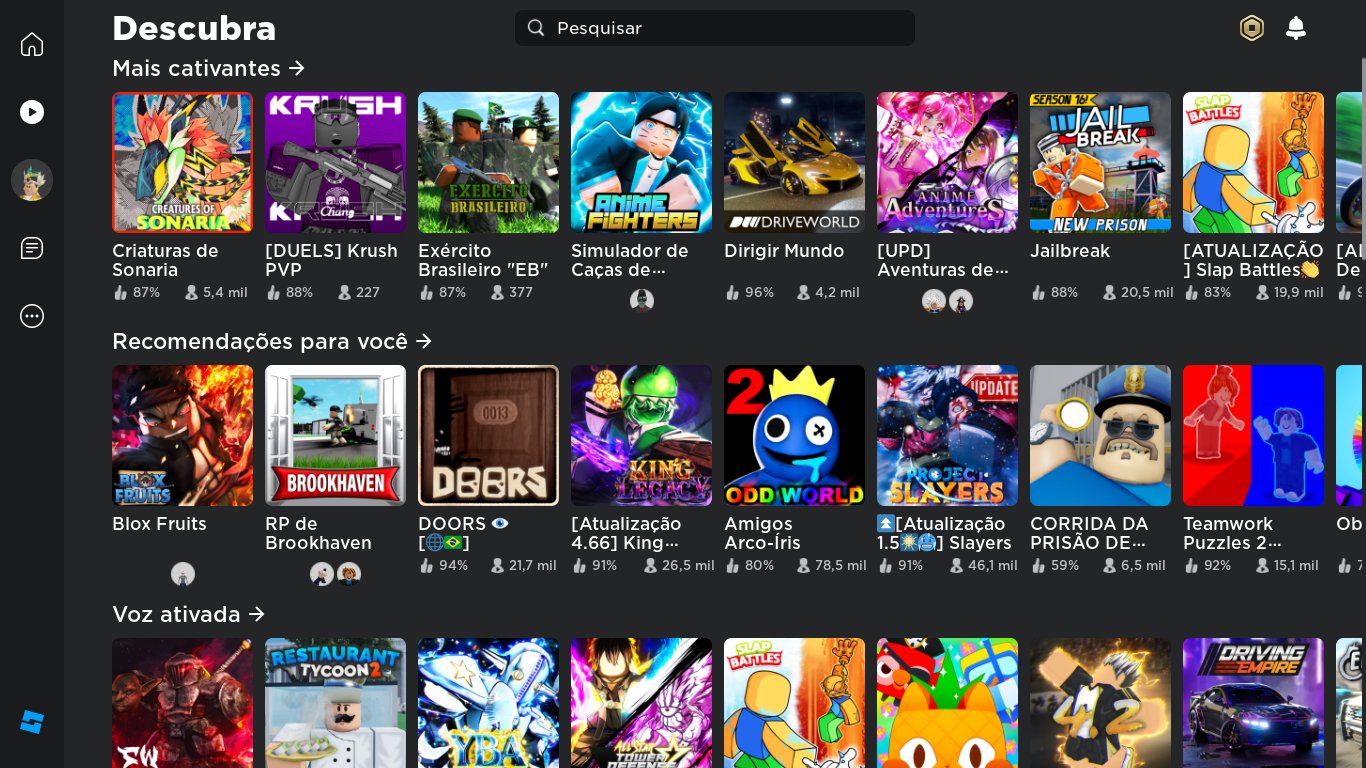1366x768 pixels.
Task: Open the YBA game thumbnail
Action: pos(488,703)
